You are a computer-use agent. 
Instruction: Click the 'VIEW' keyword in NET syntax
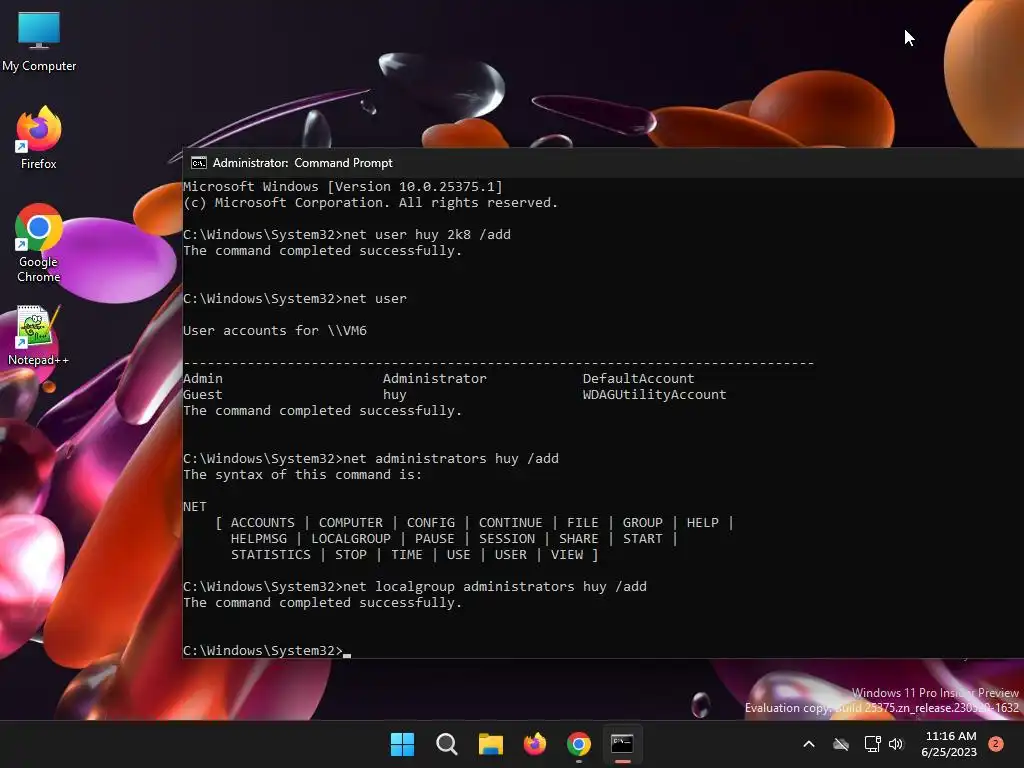567,554
